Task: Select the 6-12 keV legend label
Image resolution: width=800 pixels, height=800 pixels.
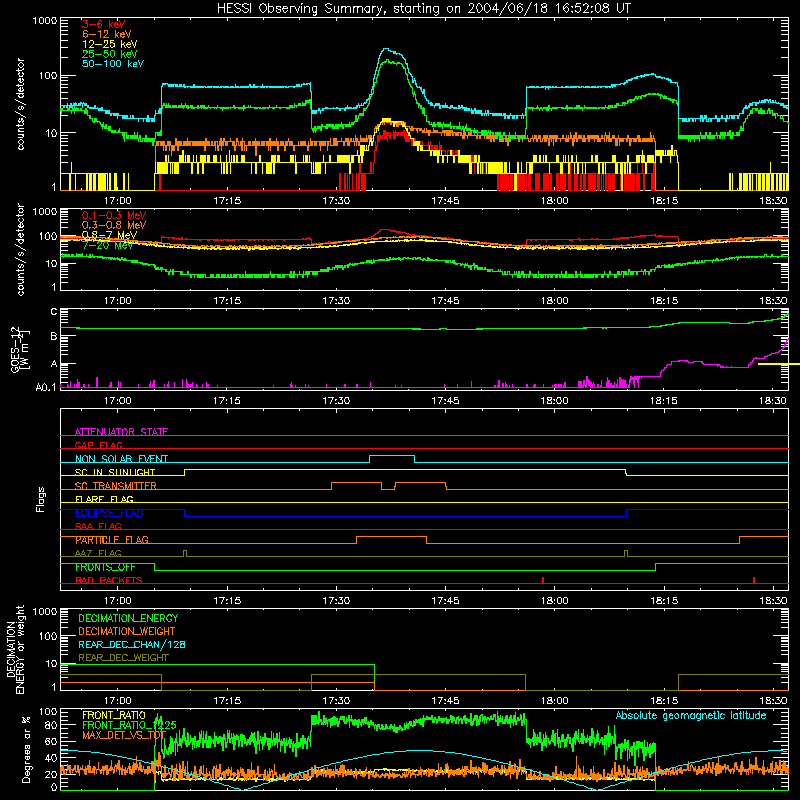Action: 106,34
